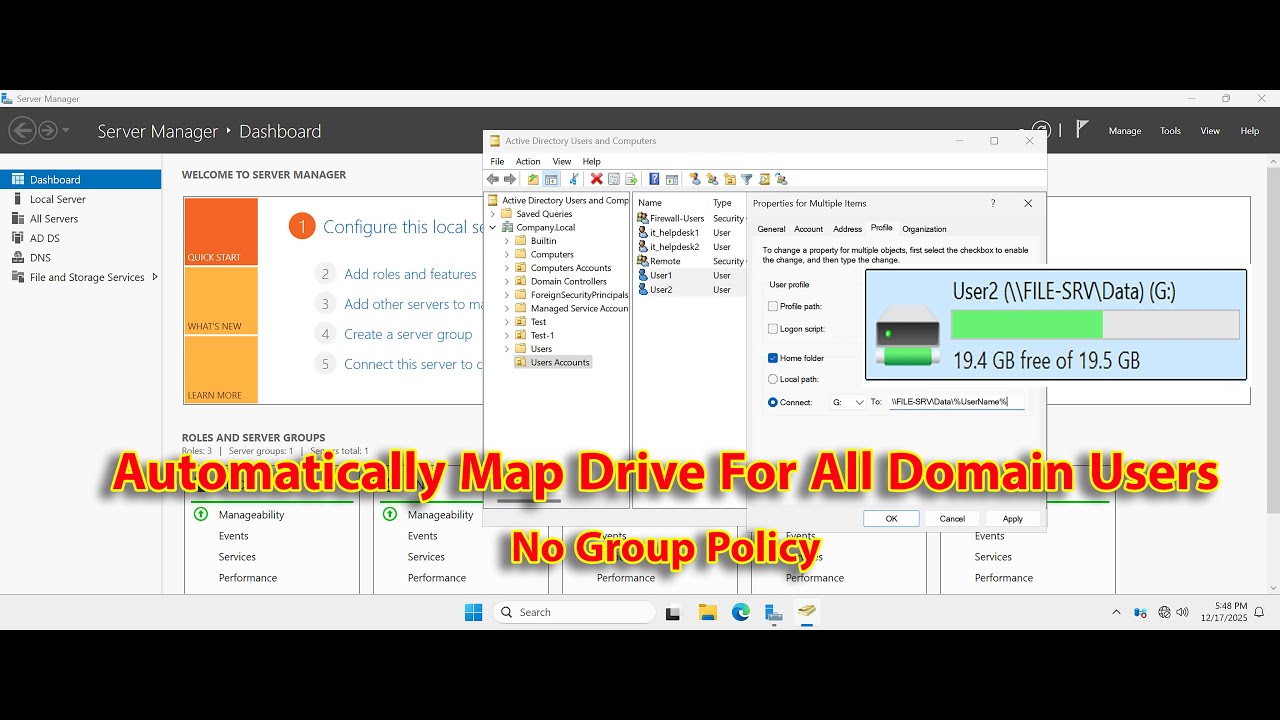Screen dimensions: 1280x720
Task: Click Server Manager back navigation arrow
Action: tap(22, 130)
